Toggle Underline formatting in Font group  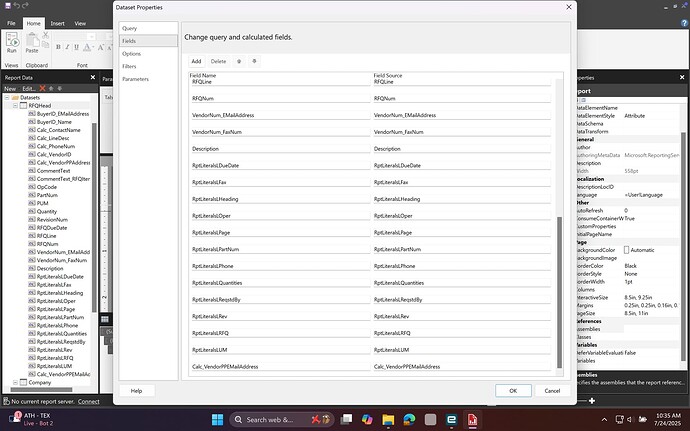pyautogui.click(x=76, y=47)
